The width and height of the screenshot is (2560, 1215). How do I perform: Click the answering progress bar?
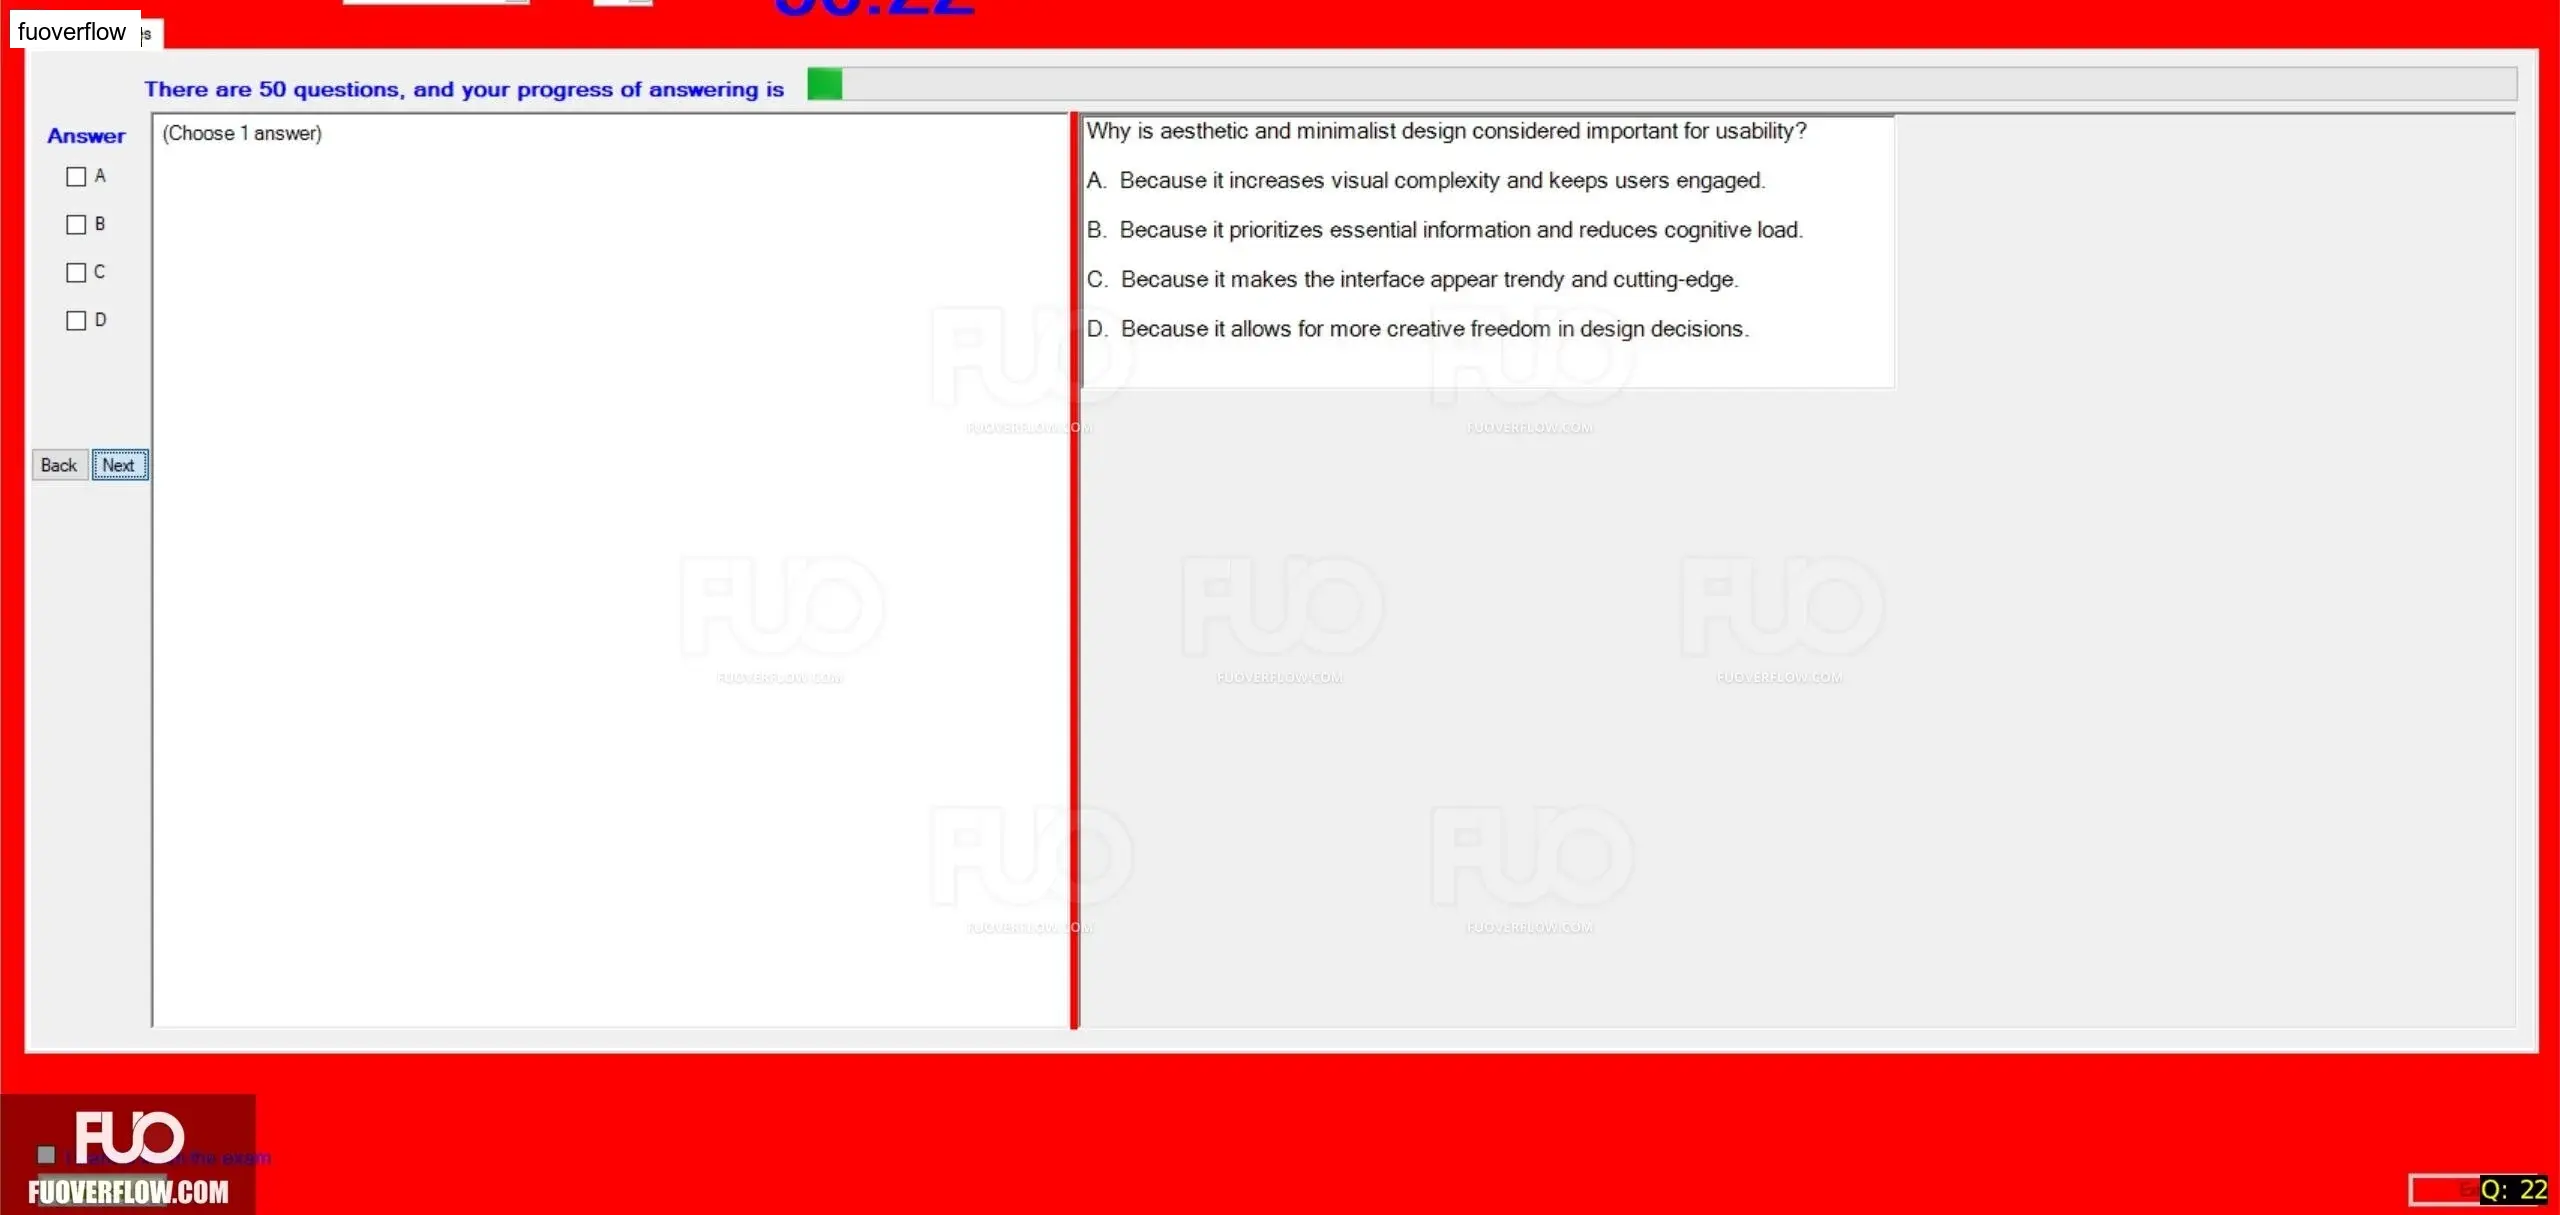click(x=1662, y=84)
